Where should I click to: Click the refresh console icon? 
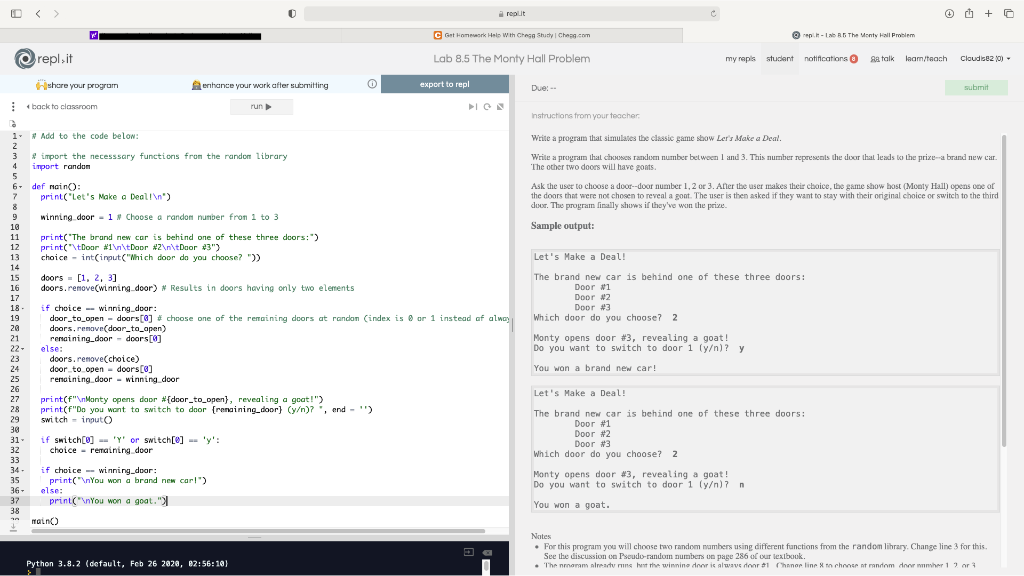click(486, 106)
